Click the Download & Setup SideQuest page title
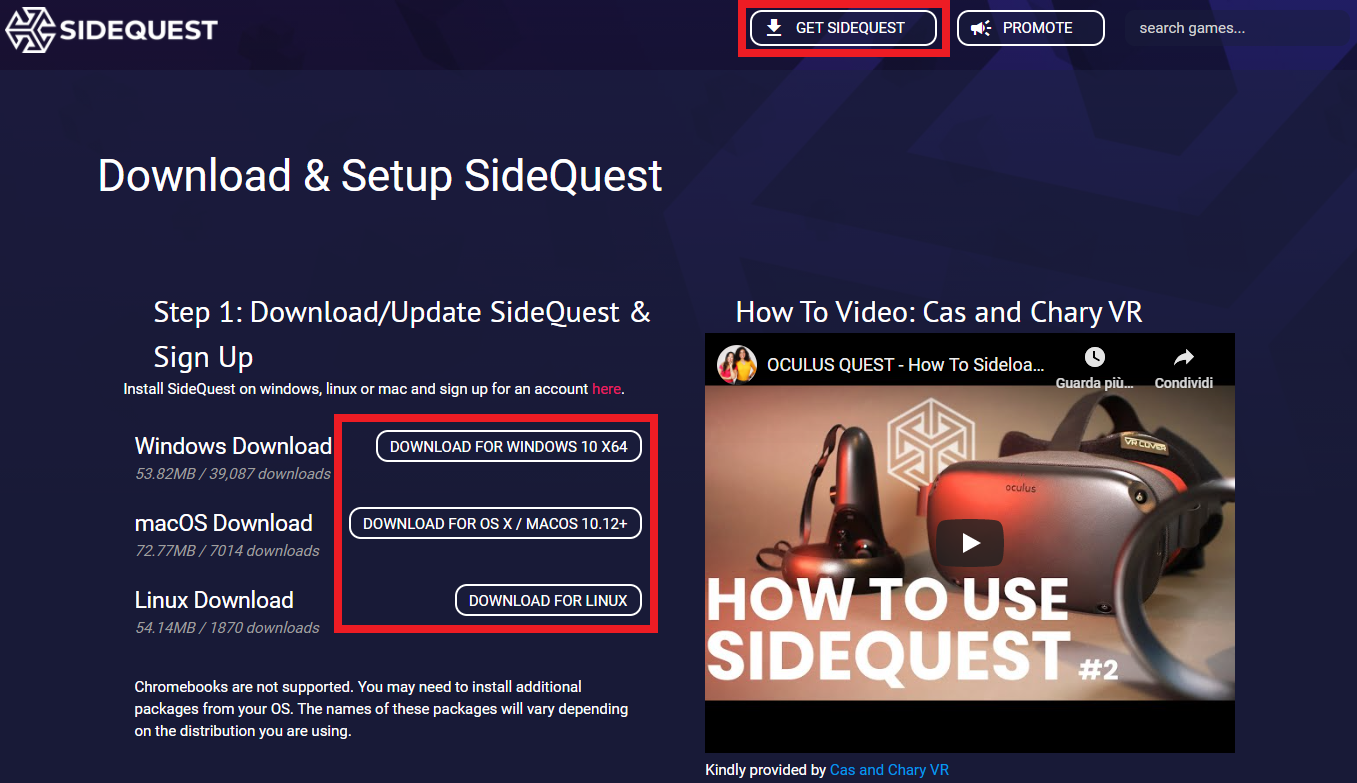Image resolution: width=1357 pixels, height=783 pixels. click(380, 176)
